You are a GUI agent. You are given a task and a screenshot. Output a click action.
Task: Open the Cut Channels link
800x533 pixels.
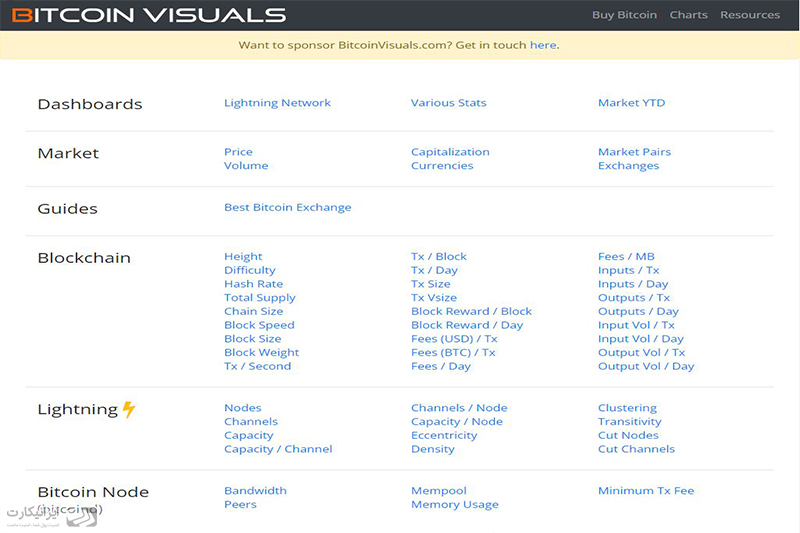pos(636,449)
